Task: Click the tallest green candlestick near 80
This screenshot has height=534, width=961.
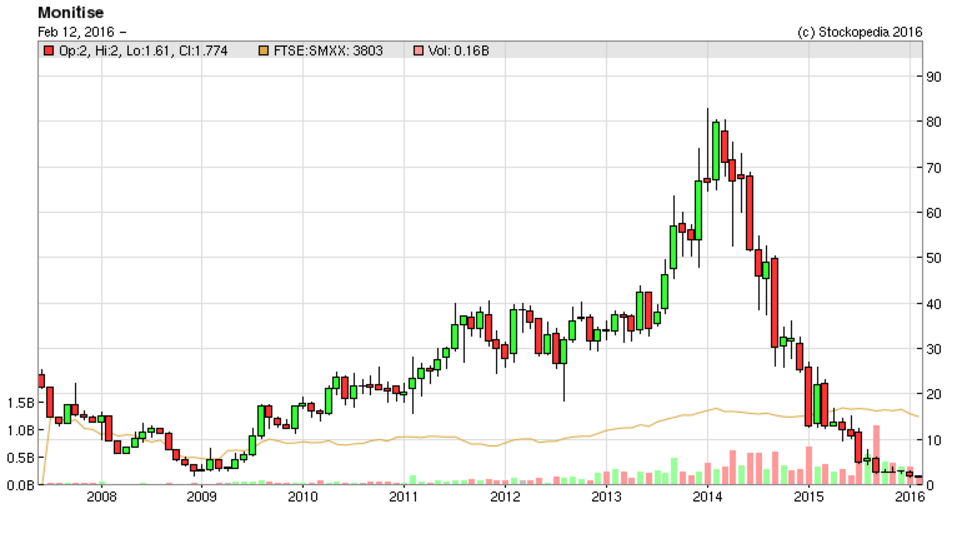Action: click(x=715, y=151)
